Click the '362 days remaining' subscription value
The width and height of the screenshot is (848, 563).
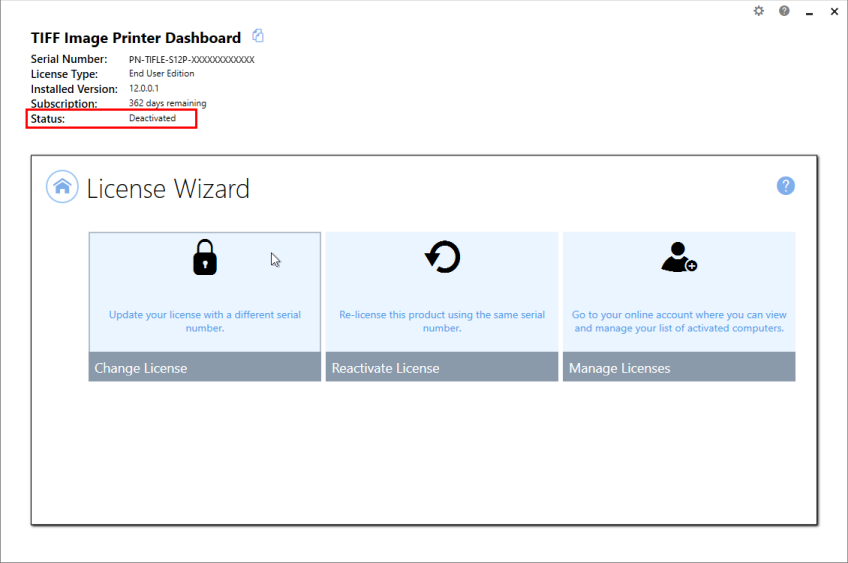pos(168,103)
